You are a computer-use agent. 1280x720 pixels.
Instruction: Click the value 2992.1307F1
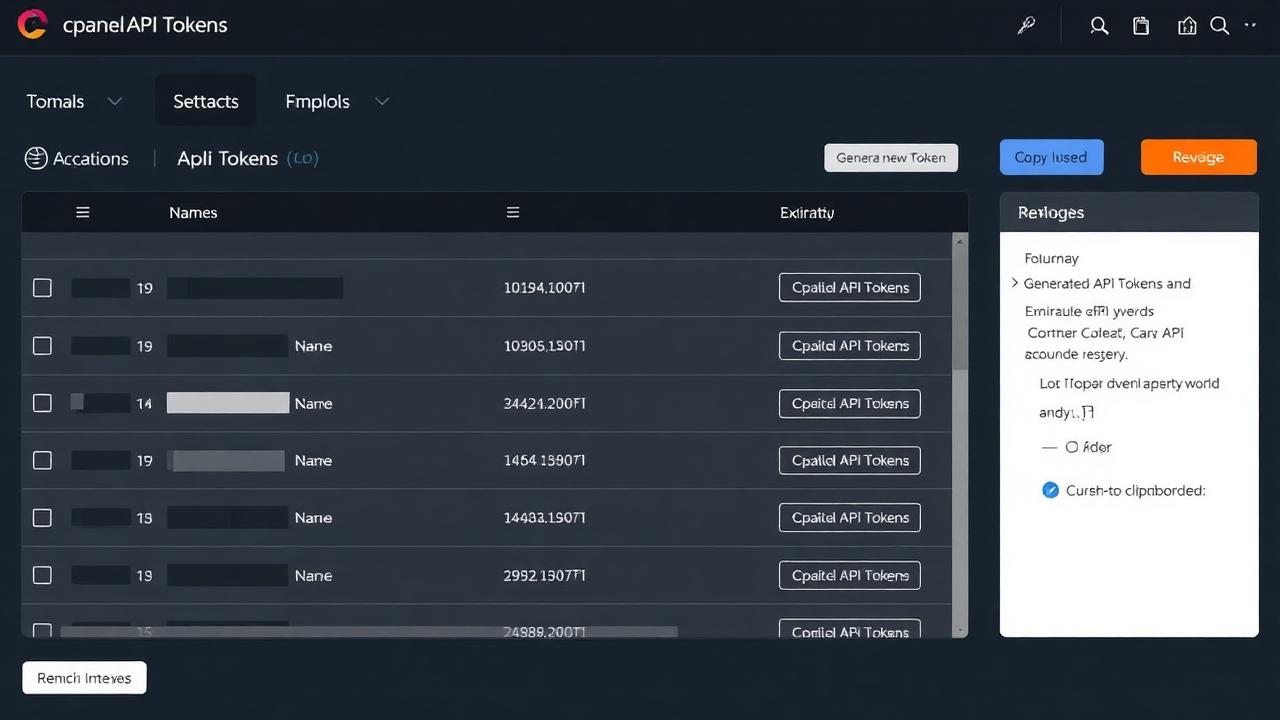coord(544,576)
